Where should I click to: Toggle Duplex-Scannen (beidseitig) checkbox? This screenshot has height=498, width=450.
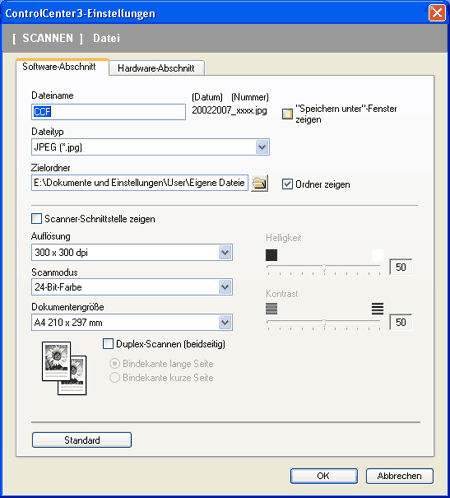point(108,344)
